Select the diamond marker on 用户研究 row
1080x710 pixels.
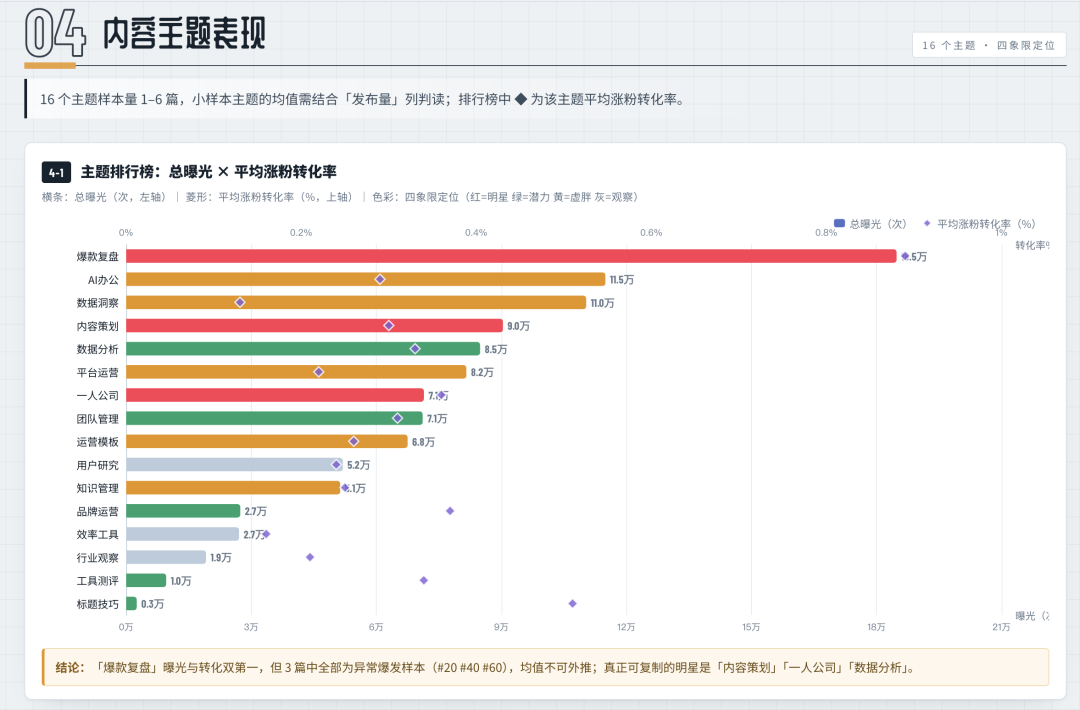(x=336, y=465)
